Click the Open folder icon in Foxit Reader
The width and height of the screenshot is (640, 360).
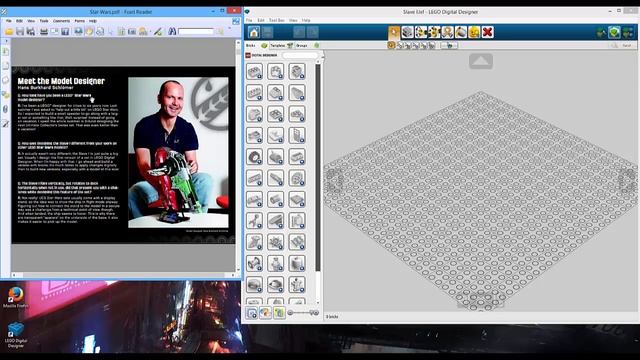point(9,31)
